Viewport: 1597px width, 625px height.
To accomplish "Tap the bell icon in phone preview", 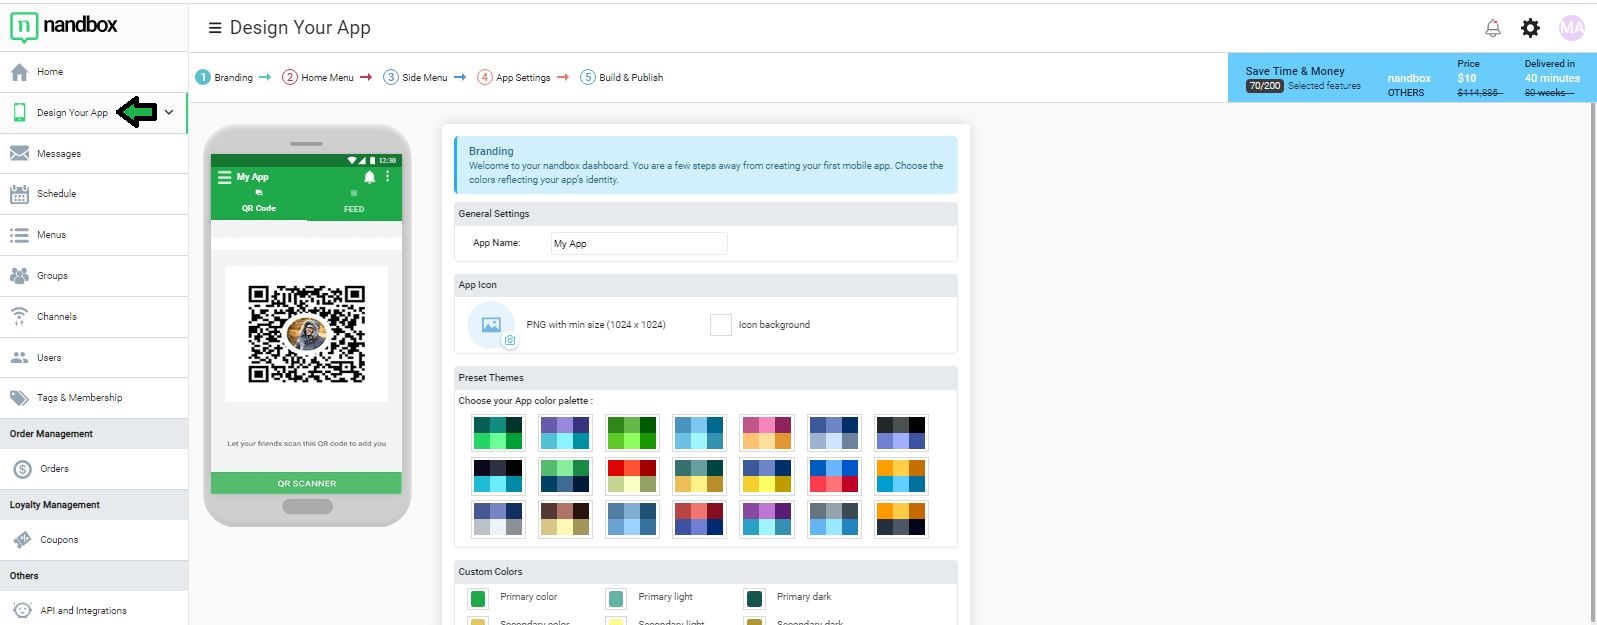I will 369,177.
